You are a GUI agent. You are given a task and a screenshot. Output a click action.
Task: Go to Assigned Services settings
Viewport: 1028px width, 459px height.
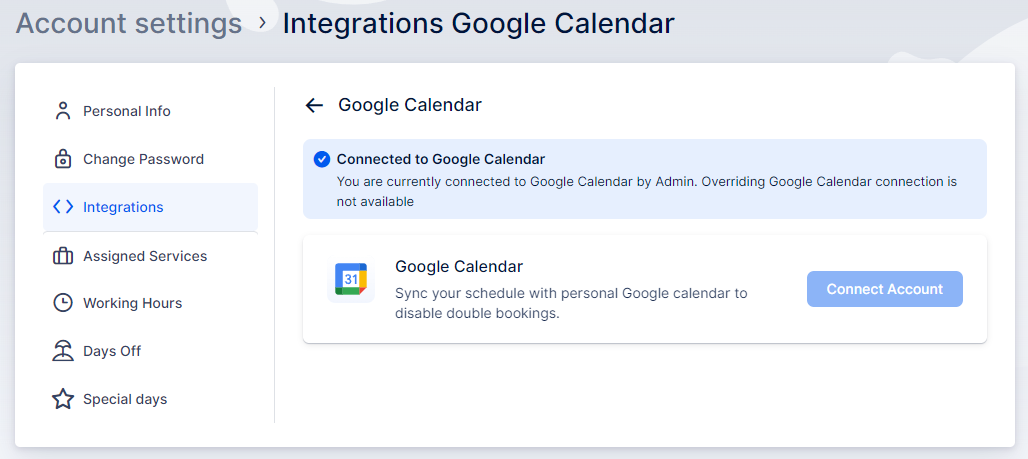145,256
